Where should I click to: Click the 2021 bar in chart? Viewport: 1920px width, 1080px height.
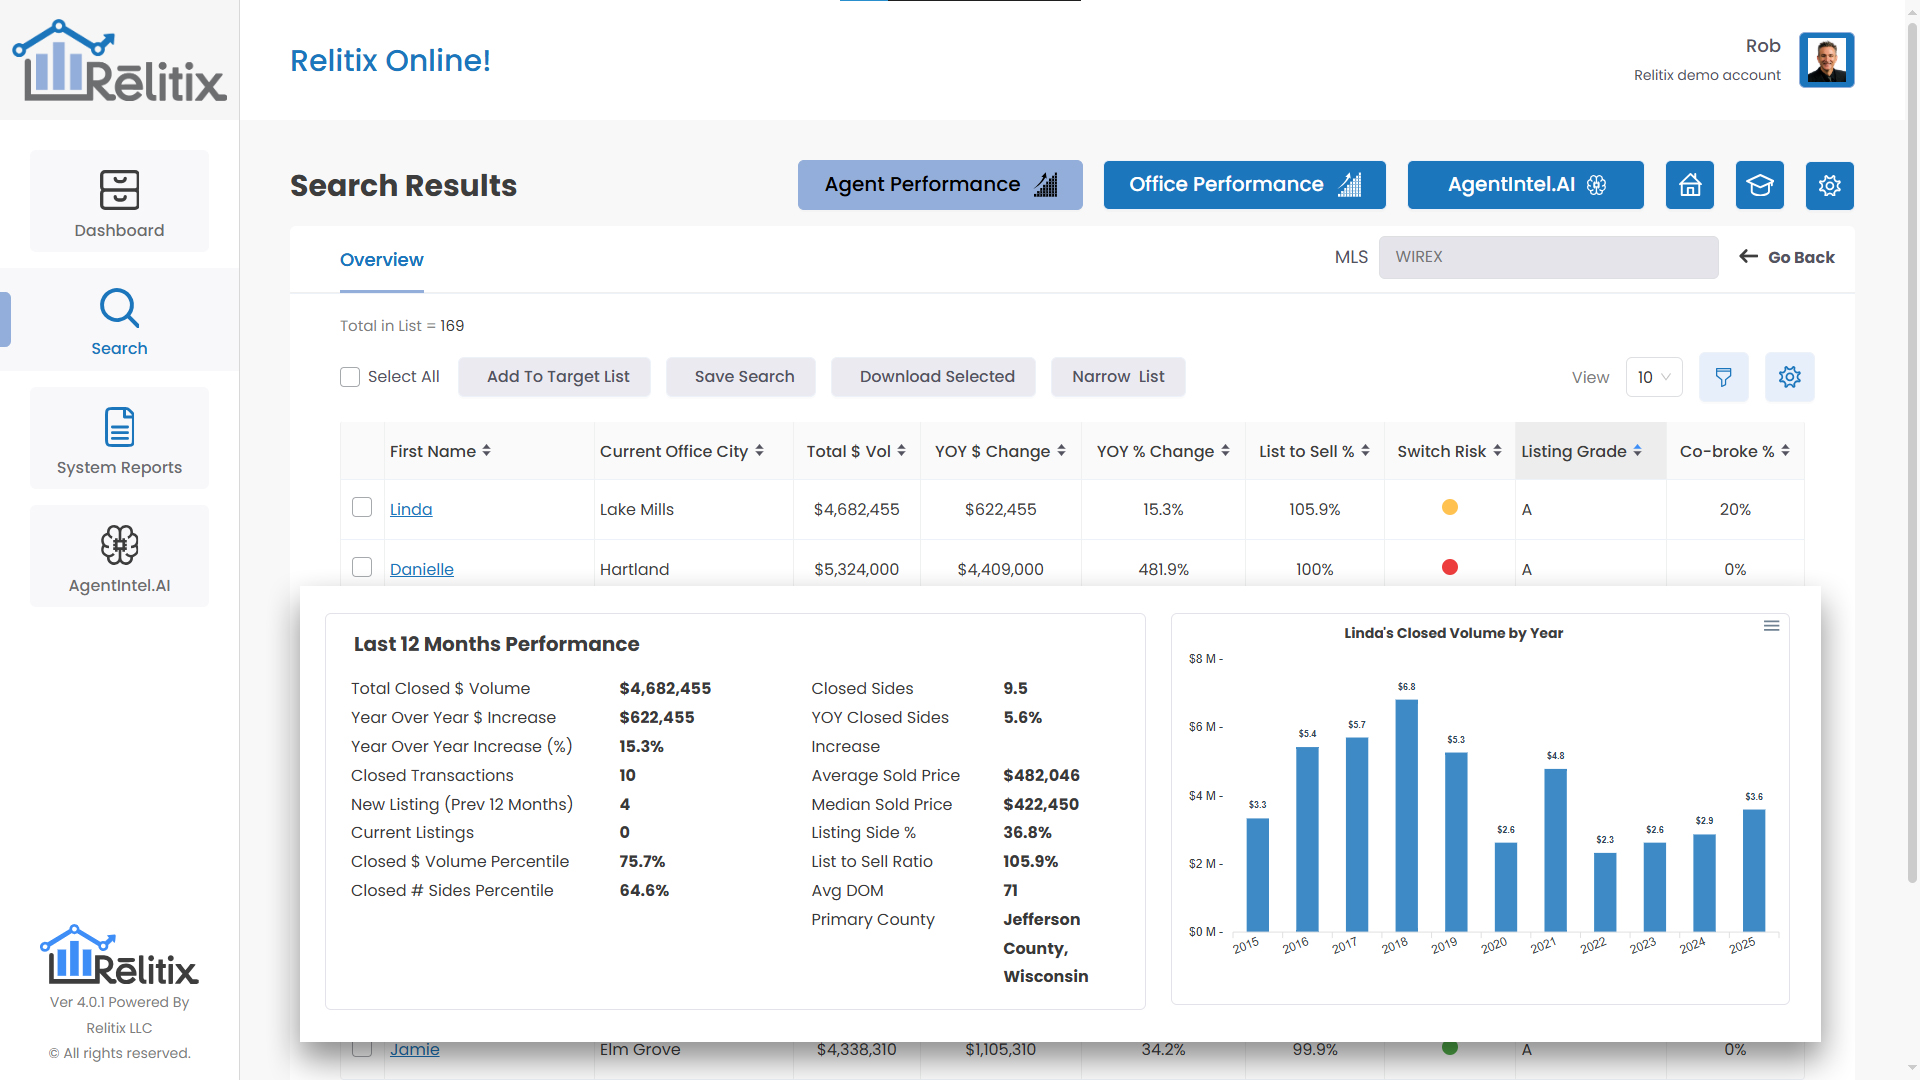(x=1555, y=850)
